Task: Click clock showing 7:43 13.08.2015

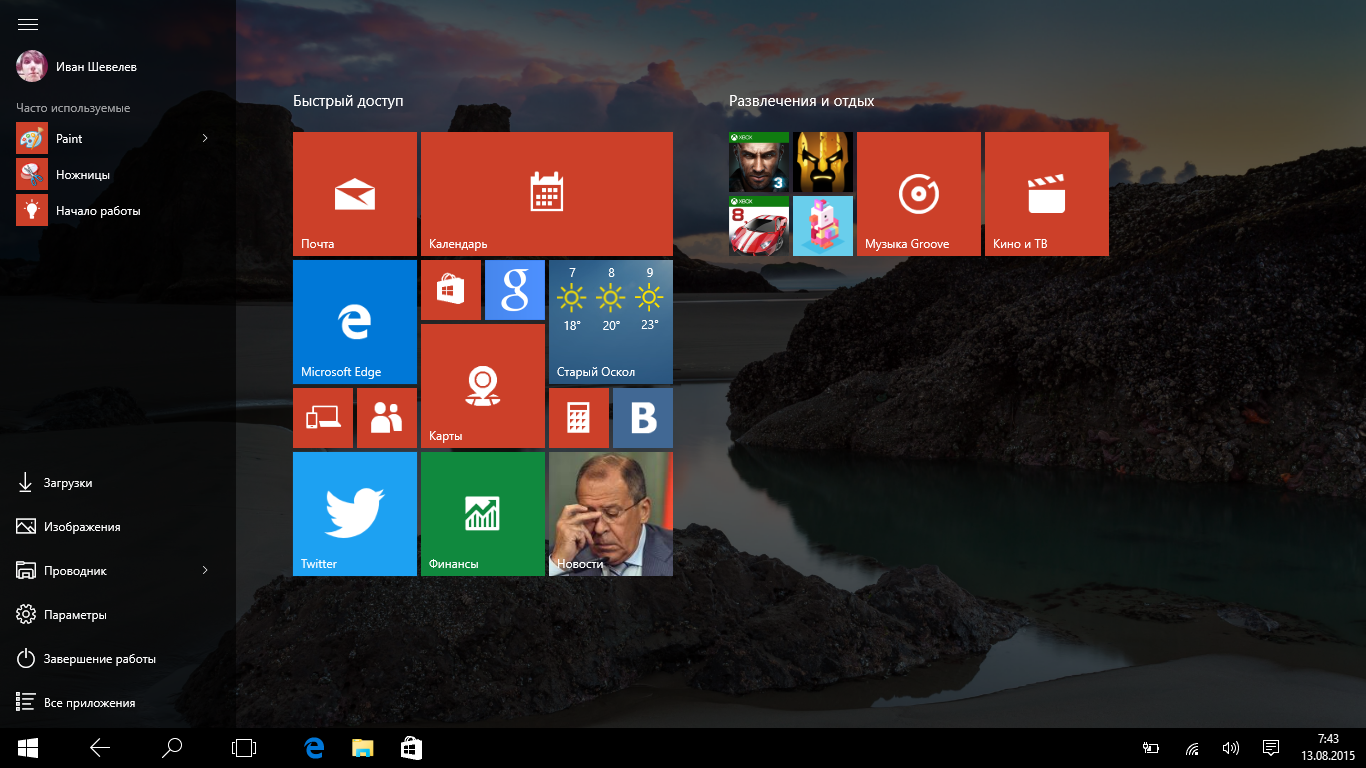Action: coord(1328,748)
